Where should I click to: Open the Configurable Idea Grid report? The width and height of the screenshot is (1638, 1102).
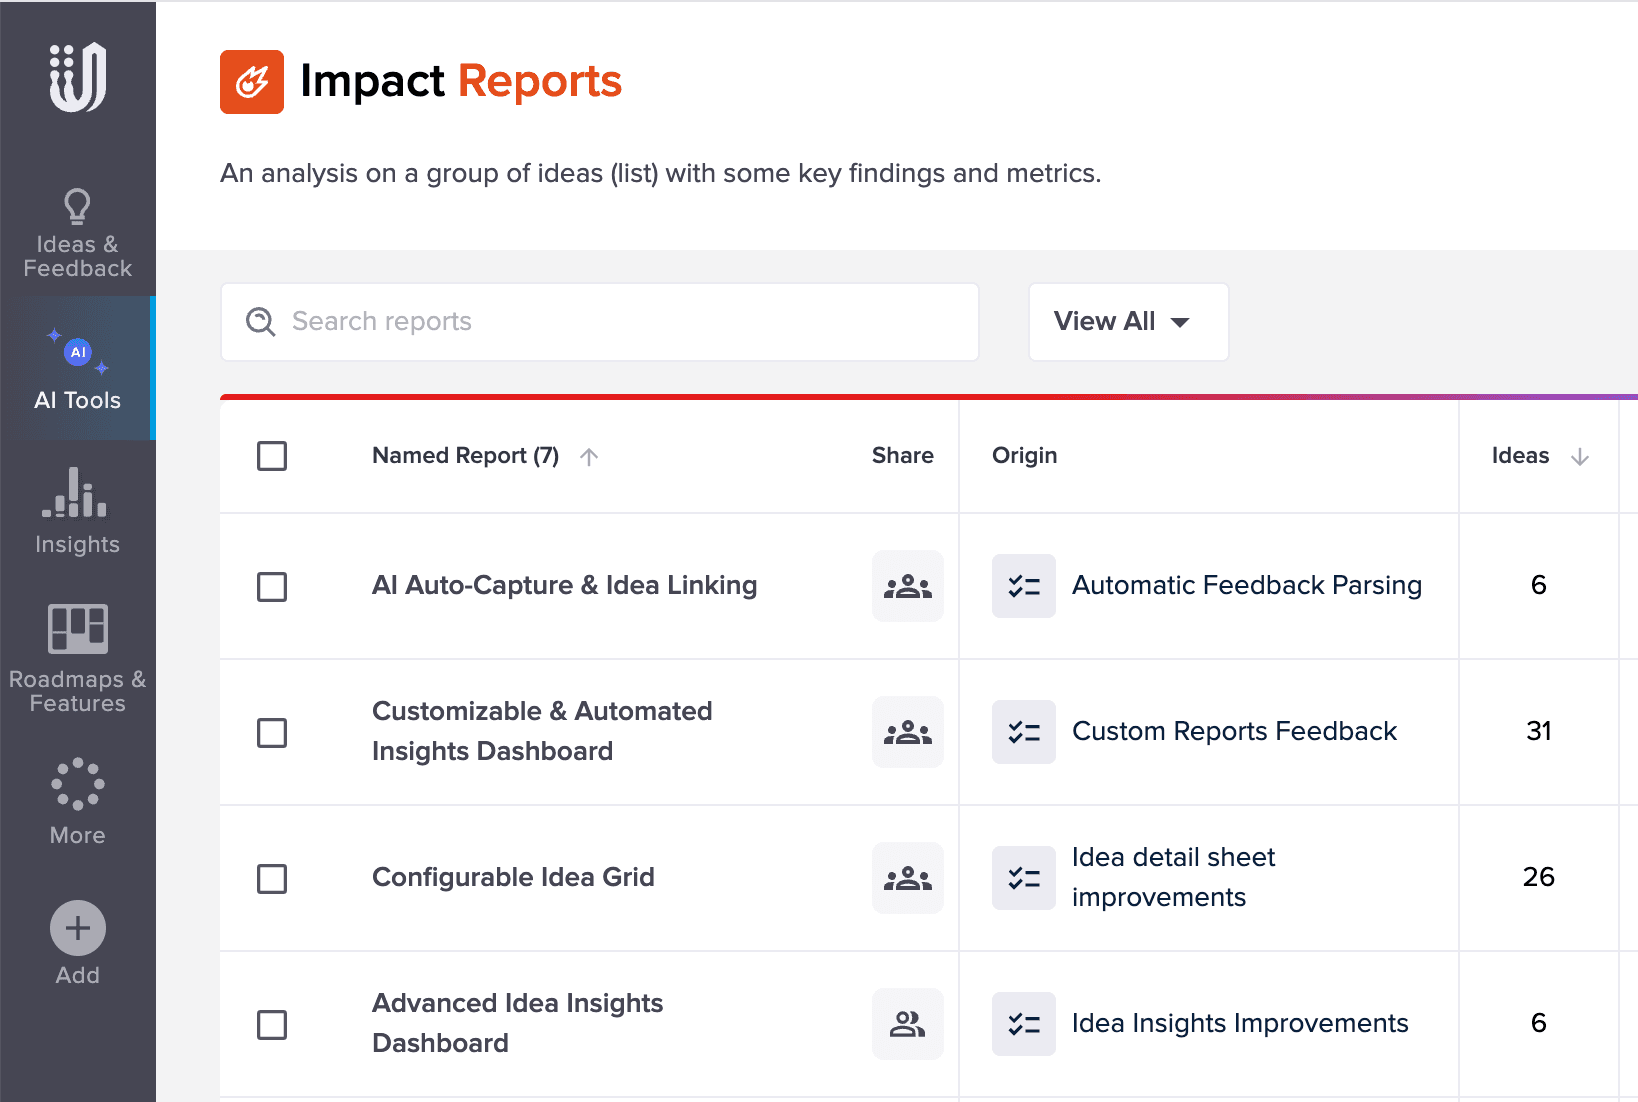coord(513,877)
